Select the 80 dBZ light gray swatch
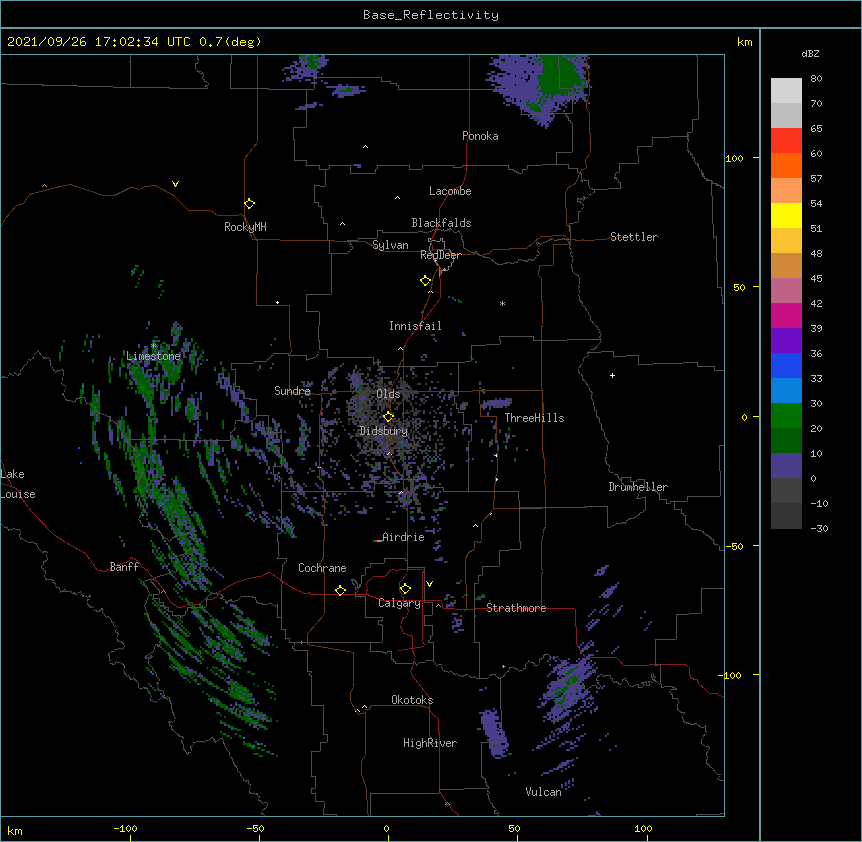Screen dimensions: 862x842 tap(786, 91)
